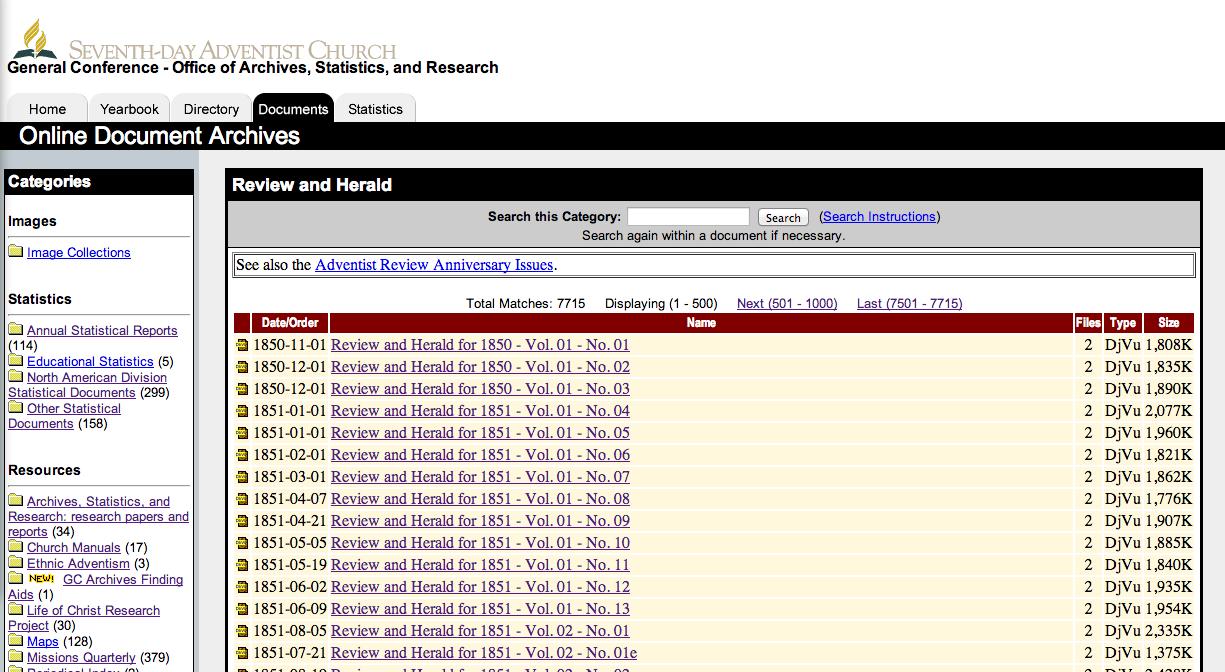Open Review and Herald 1850 Vol. 01 No. 01
1225x672 pixels.
tap(480, 345)
